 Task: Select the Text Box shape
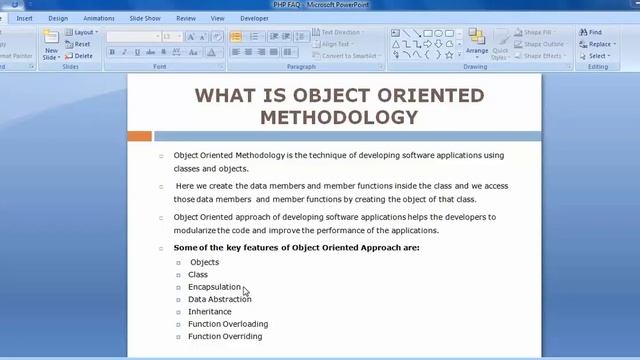396,33
